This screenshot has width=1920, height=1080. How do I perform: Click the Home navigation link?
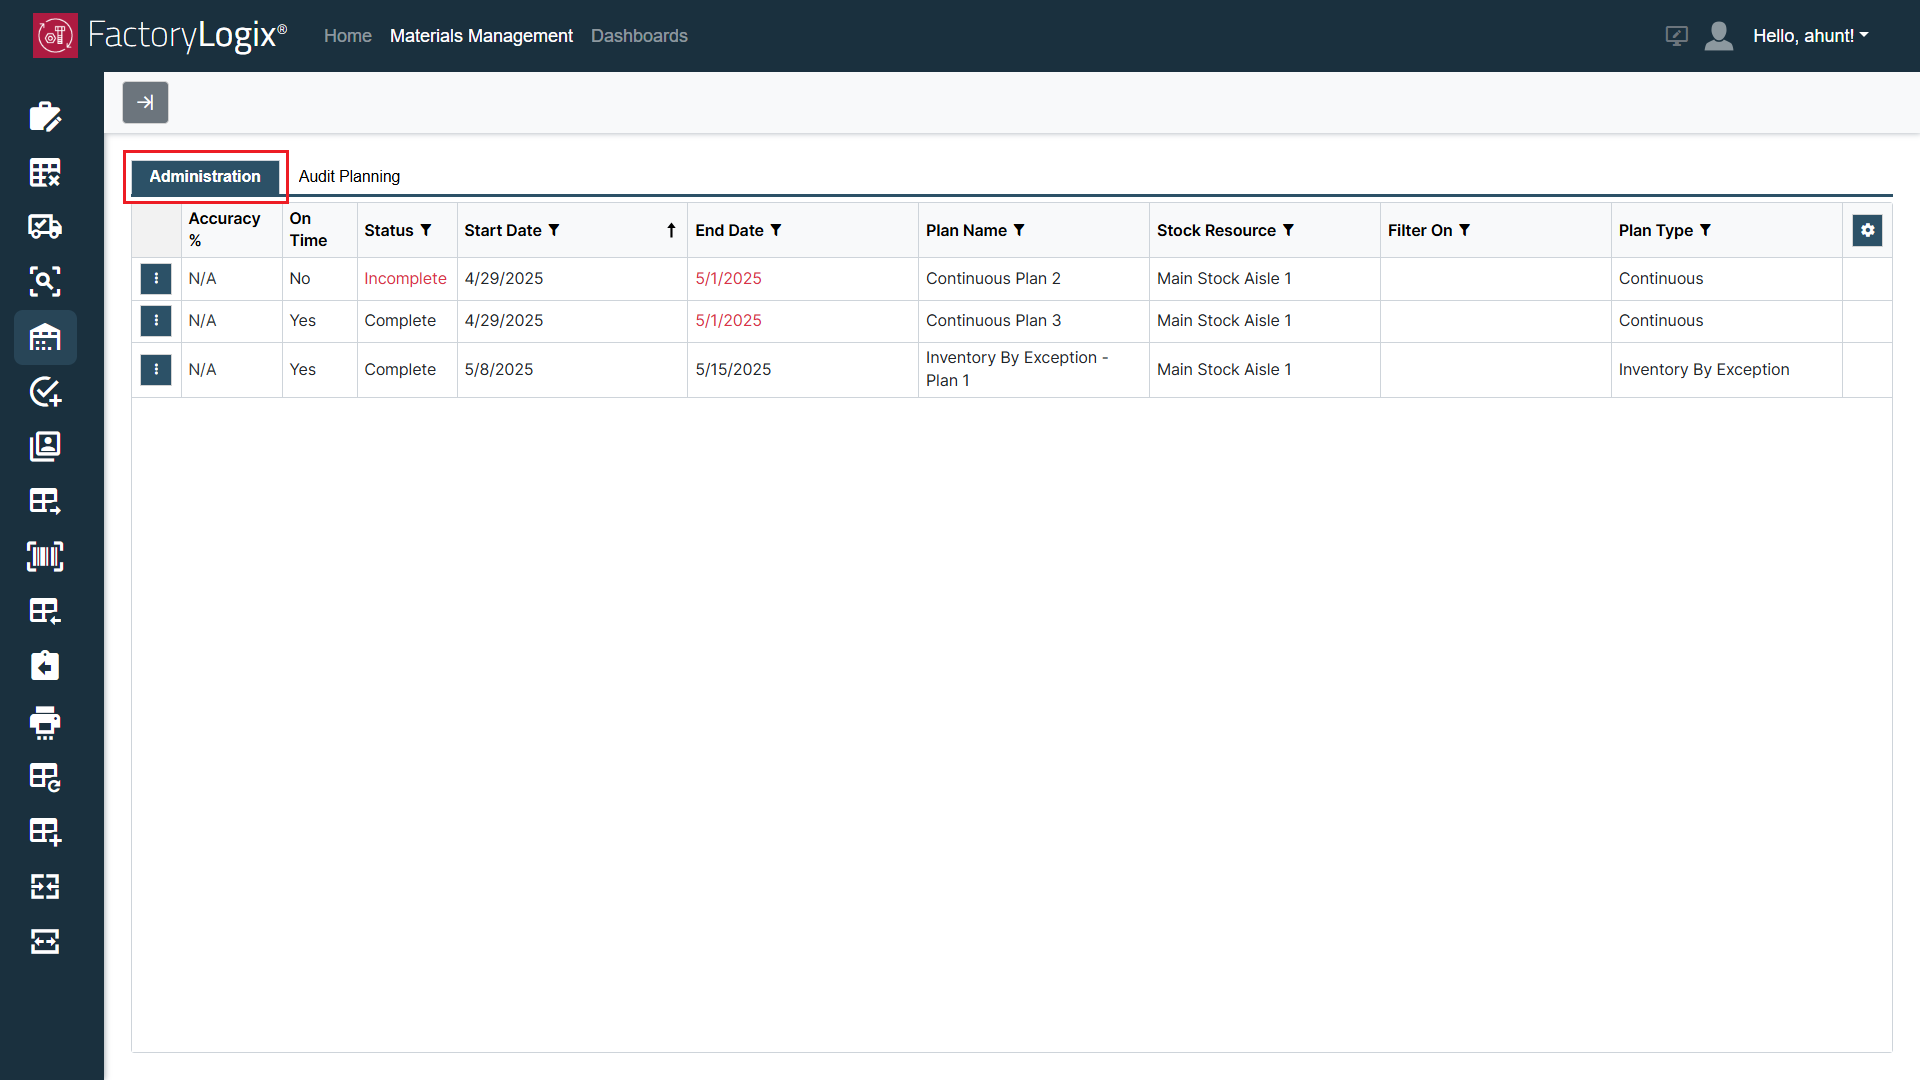[x=347, y=35]
